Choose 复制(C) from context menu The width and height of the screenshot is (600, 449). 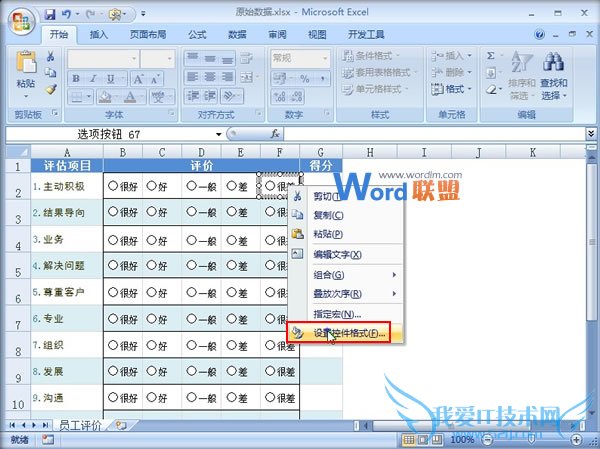tap(344, 215)
